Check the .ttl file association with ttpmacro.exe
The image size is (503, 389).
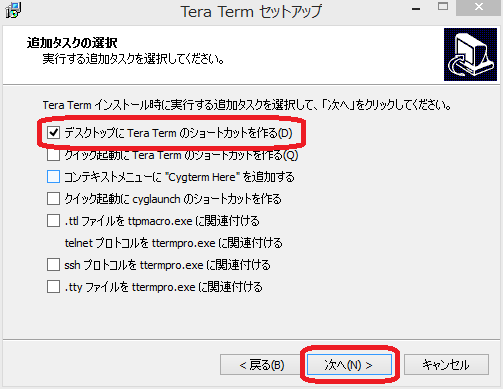53,221
